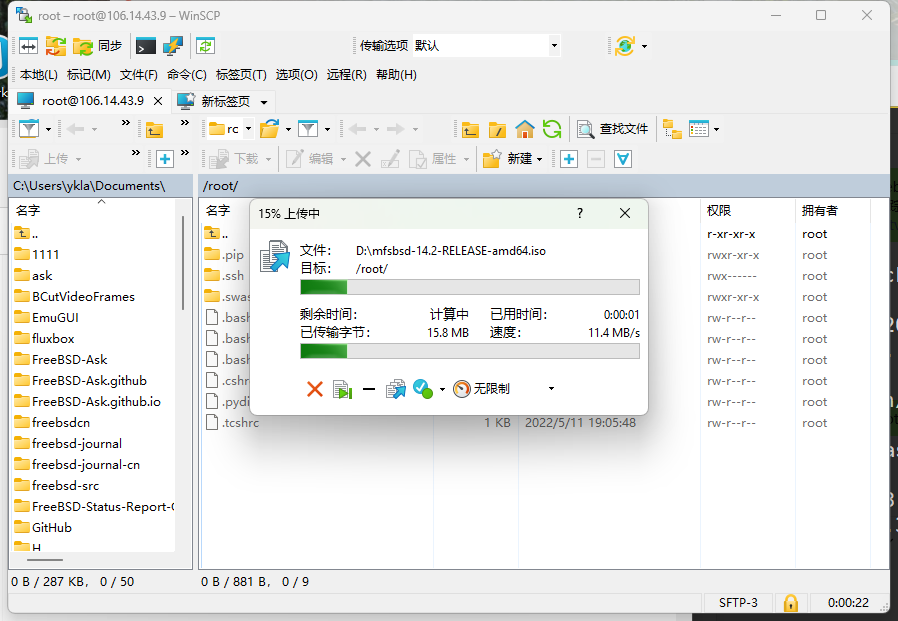Viewport: 898px width, 621px height.
Task: Toggle the remote directory tree icon
Action: (672, 129)
